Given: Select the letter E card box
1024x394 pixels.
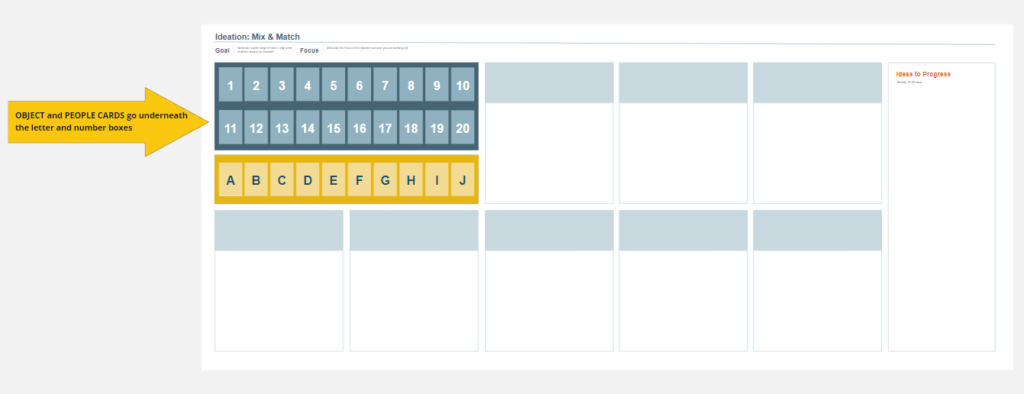Looking at the screenshot, I should (x=334, y=180).
